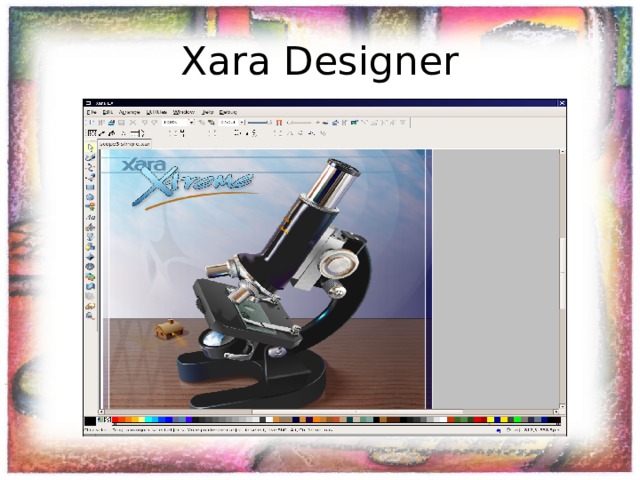
Task: Select the Shadow tool
Action: click(91, 247)
